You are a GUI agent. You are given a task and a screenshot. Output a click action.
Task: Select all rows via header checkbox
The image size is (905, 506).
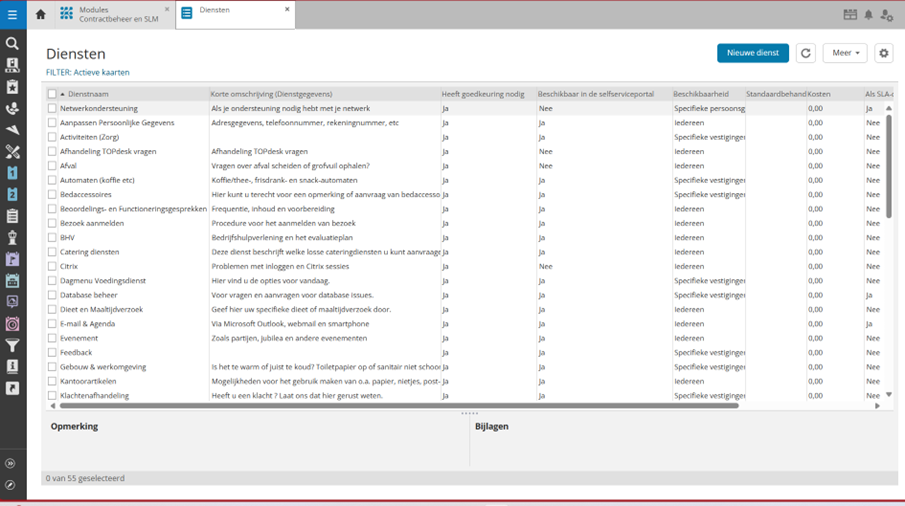tap(52, 94)
